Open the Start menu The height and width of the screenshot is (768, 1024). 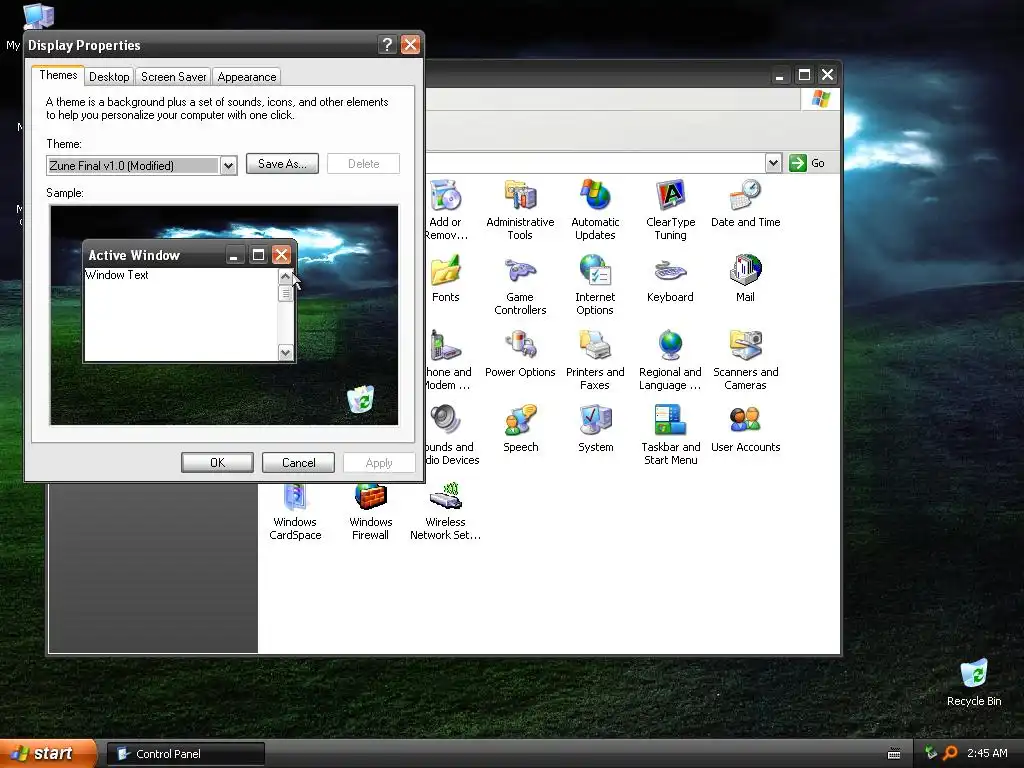pos(47,753)
